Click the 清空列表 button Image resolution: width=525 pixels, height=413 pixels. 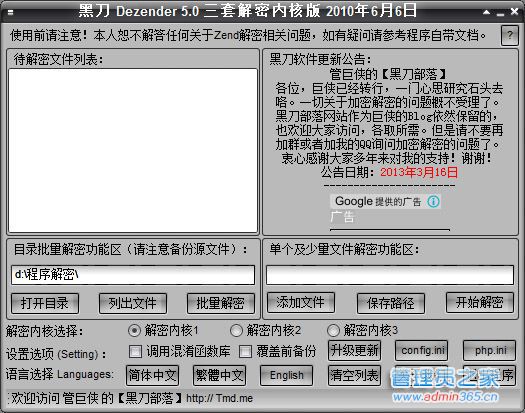pyautogui.click(x=354, y=375)
